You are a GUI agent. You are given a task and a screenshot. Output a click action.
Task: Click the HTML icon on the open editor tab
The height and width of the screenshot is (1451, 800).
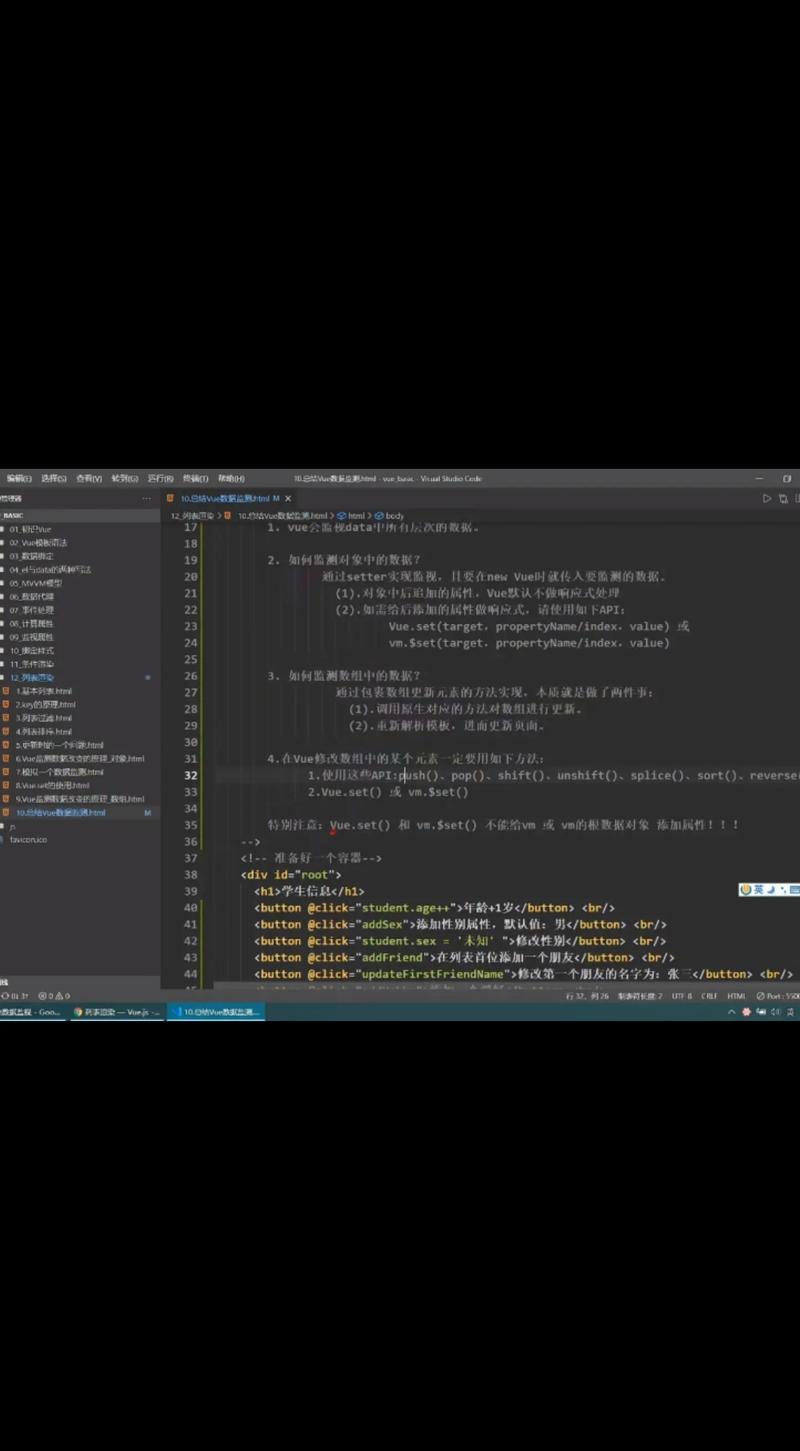click(x=171, y=498)
